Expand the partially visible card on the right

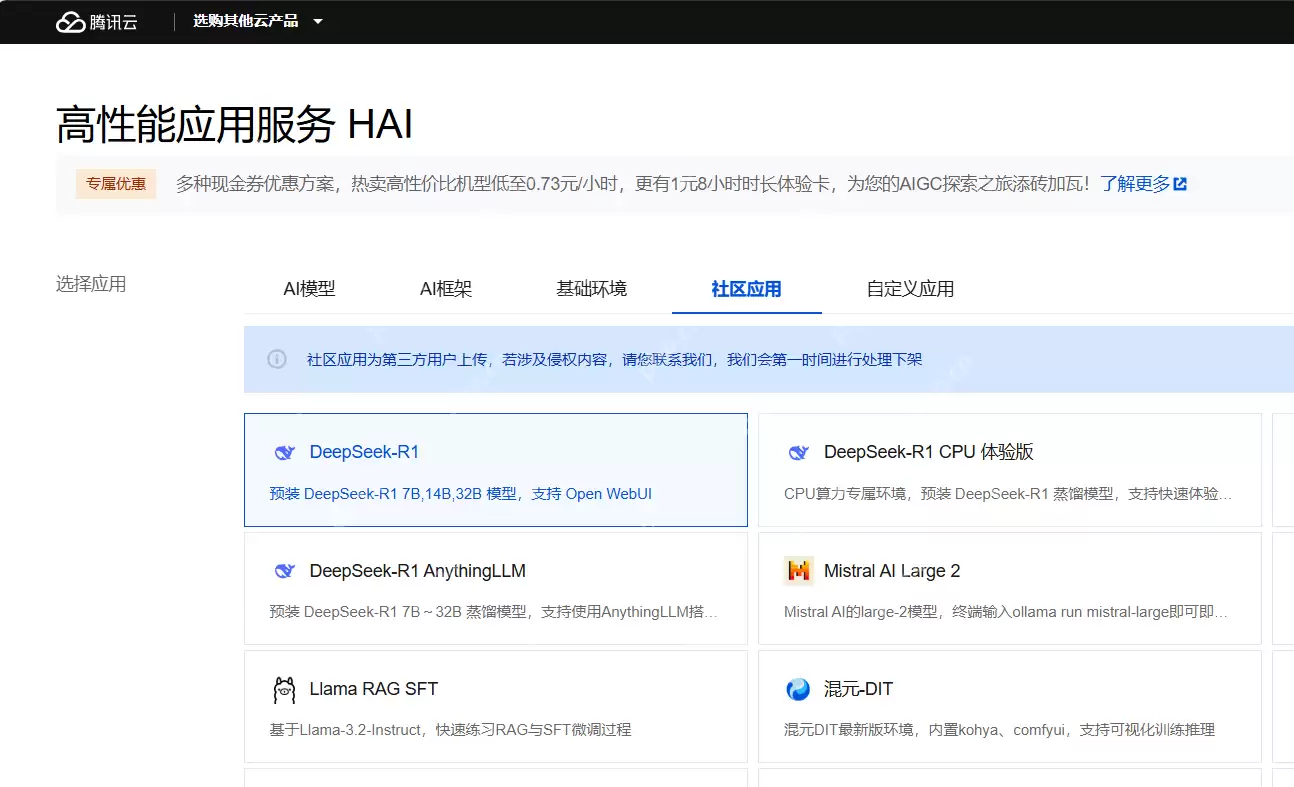pos(1283,470)
